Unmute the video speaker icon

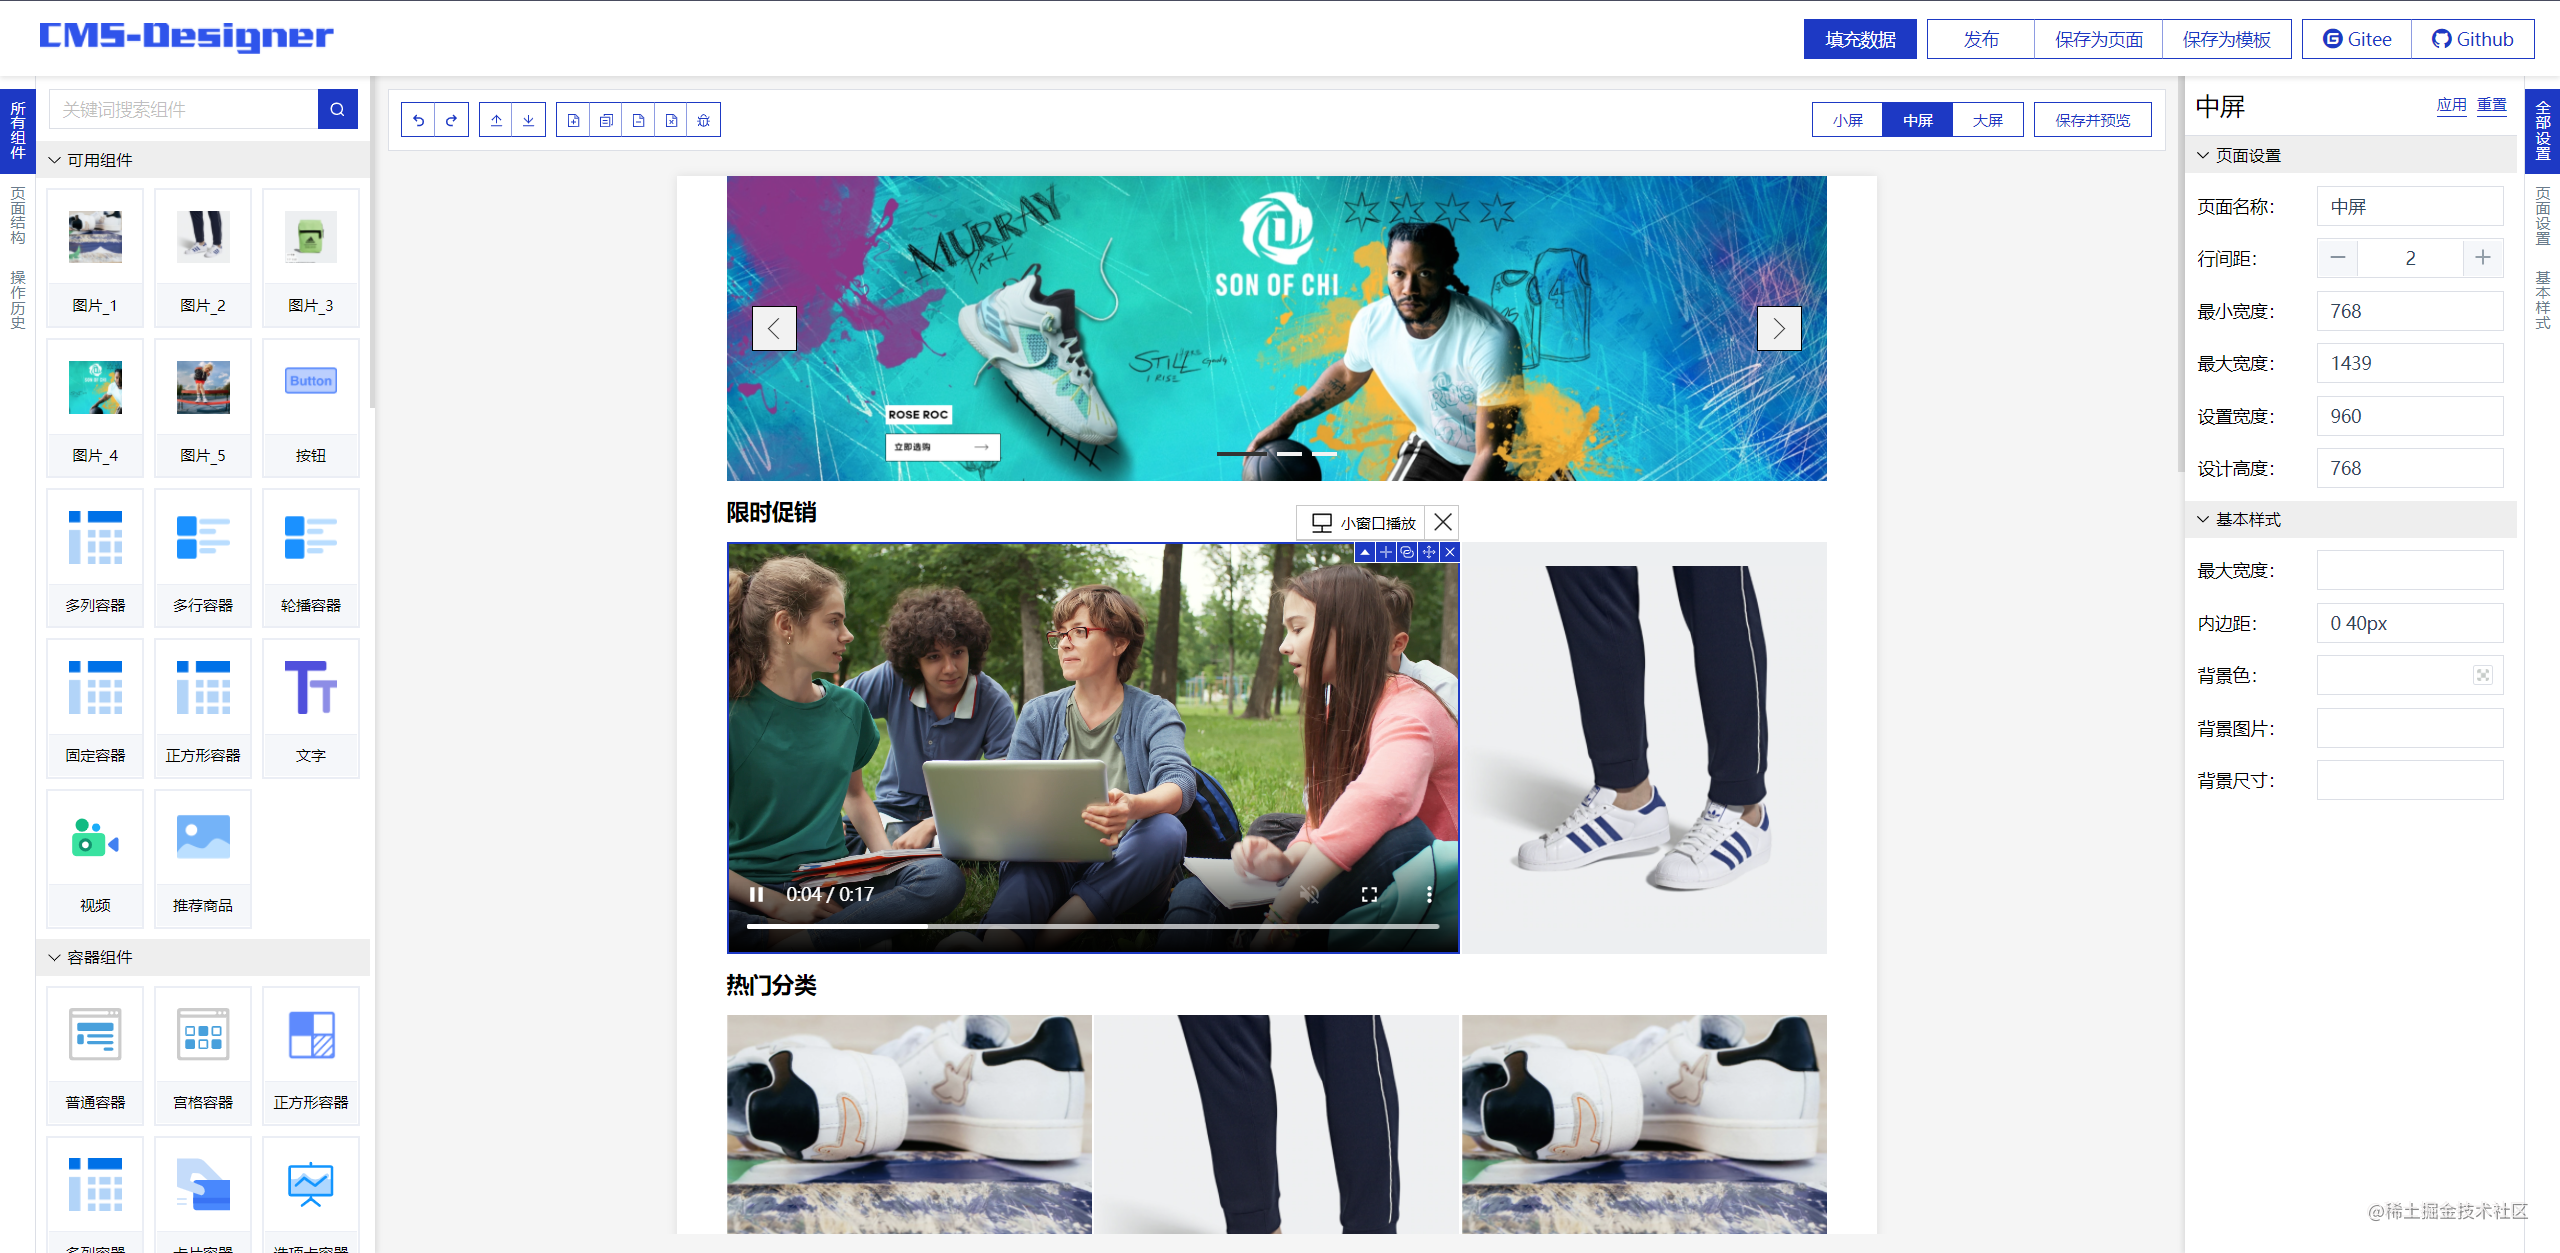(1309, 894)
